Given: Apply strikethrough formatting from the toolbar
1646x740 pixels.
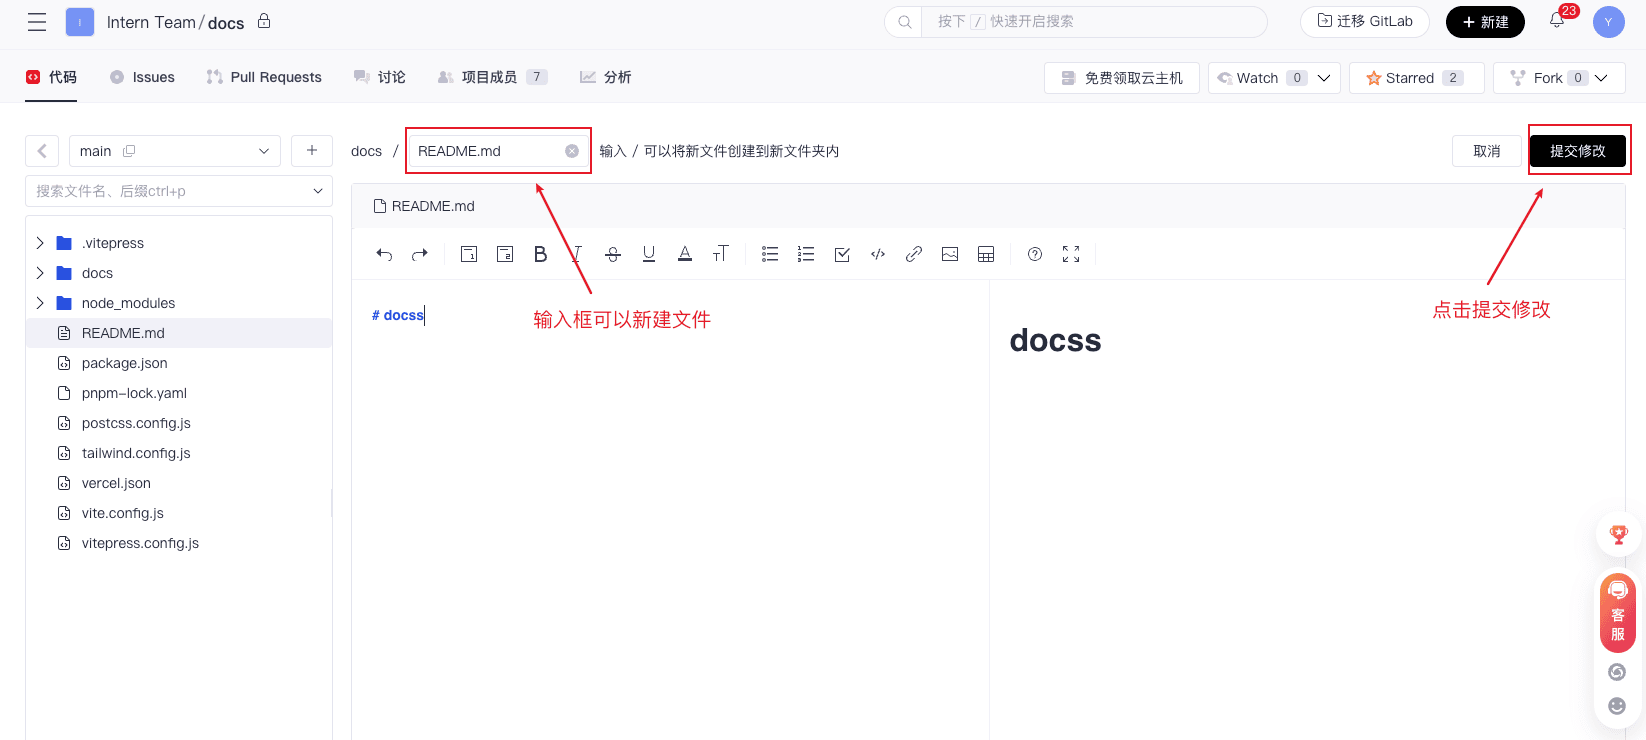Looking at the screenshot, I should pos(613,255).
